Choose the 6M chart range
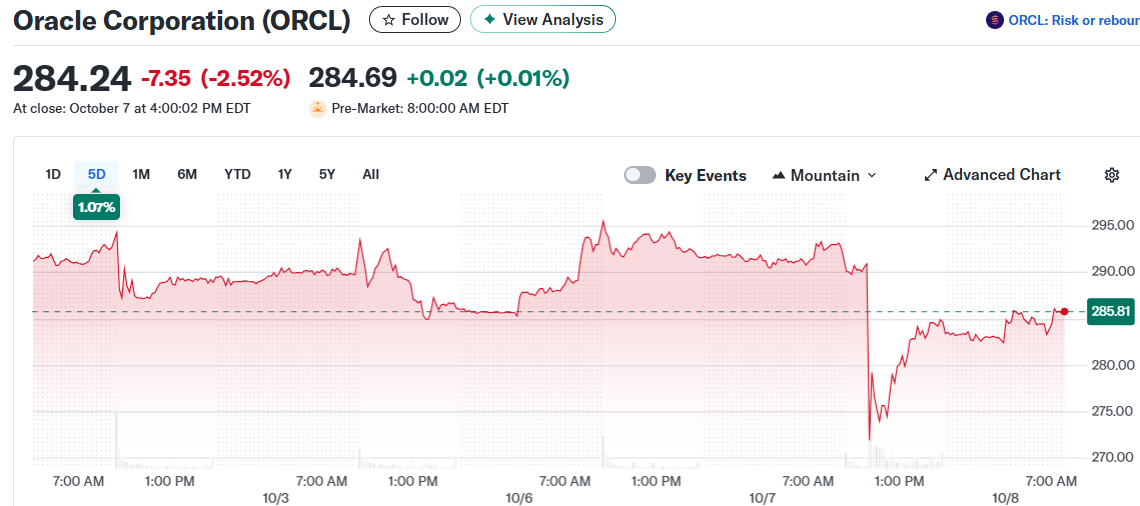1140x506 pixels. pos(187,174)
